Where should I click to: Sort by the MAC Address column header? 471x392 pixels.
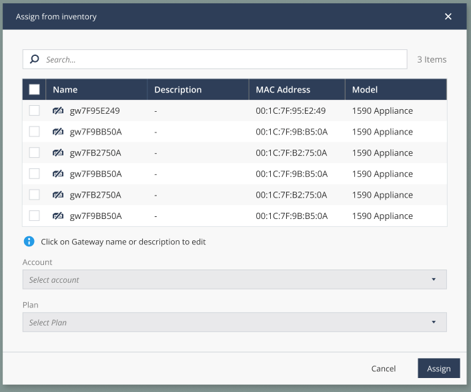283,90
